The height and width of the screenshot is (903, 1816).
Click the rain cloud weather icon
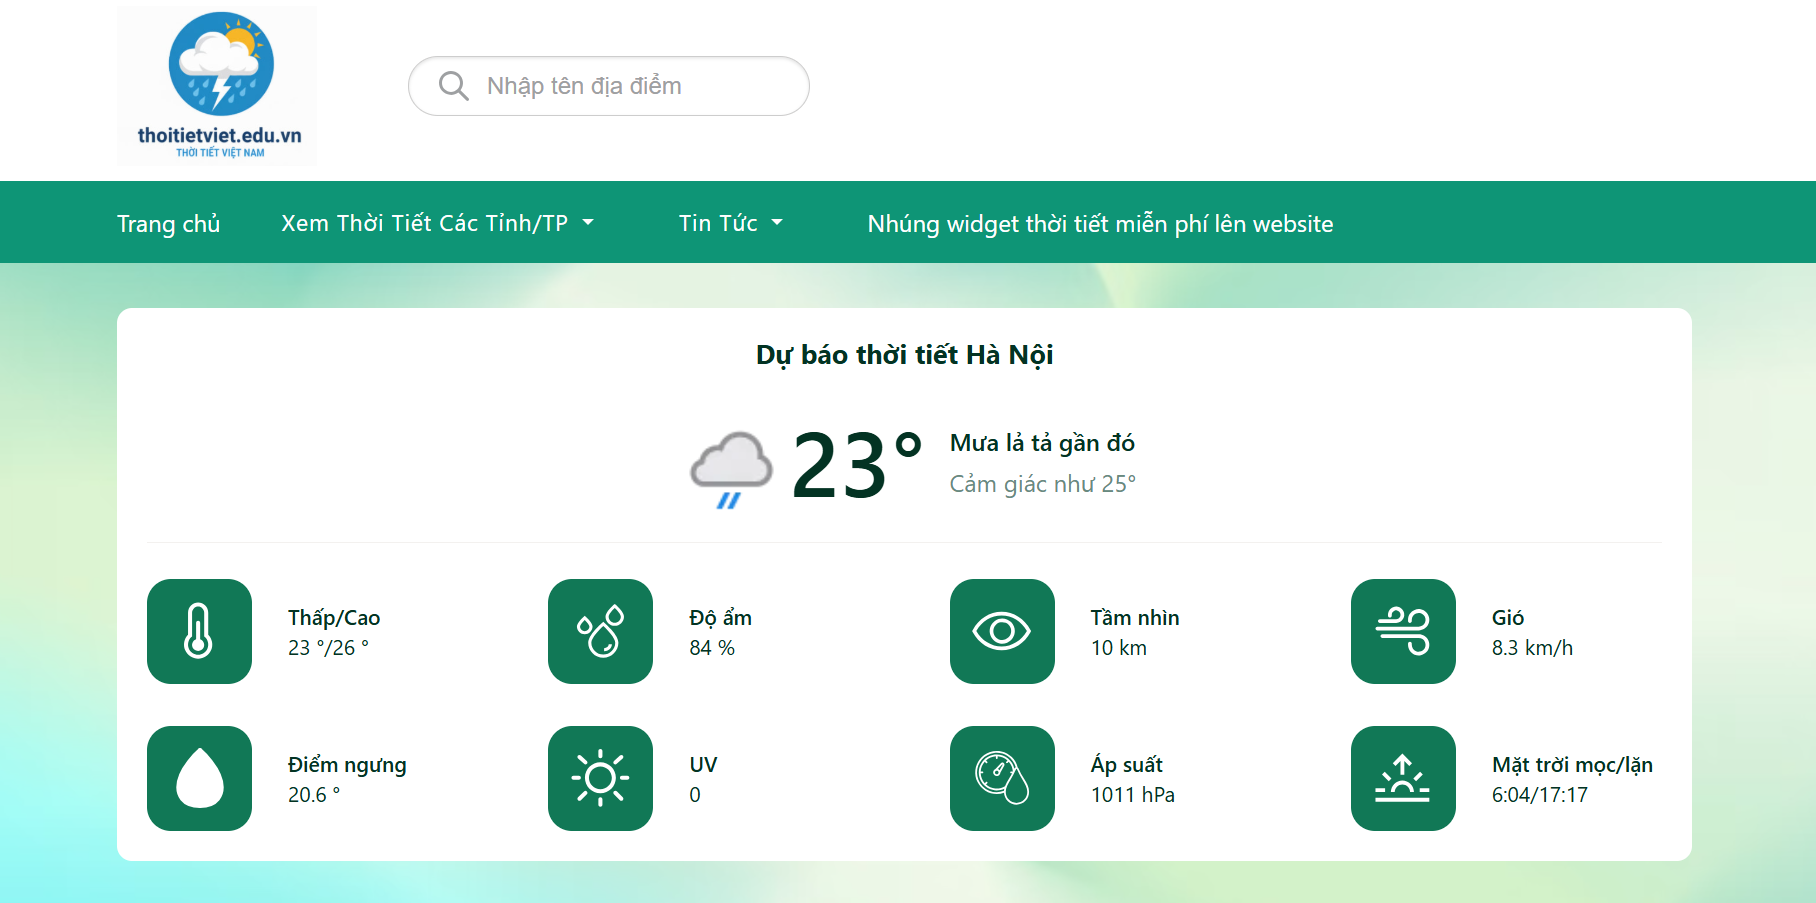point(731,469)
